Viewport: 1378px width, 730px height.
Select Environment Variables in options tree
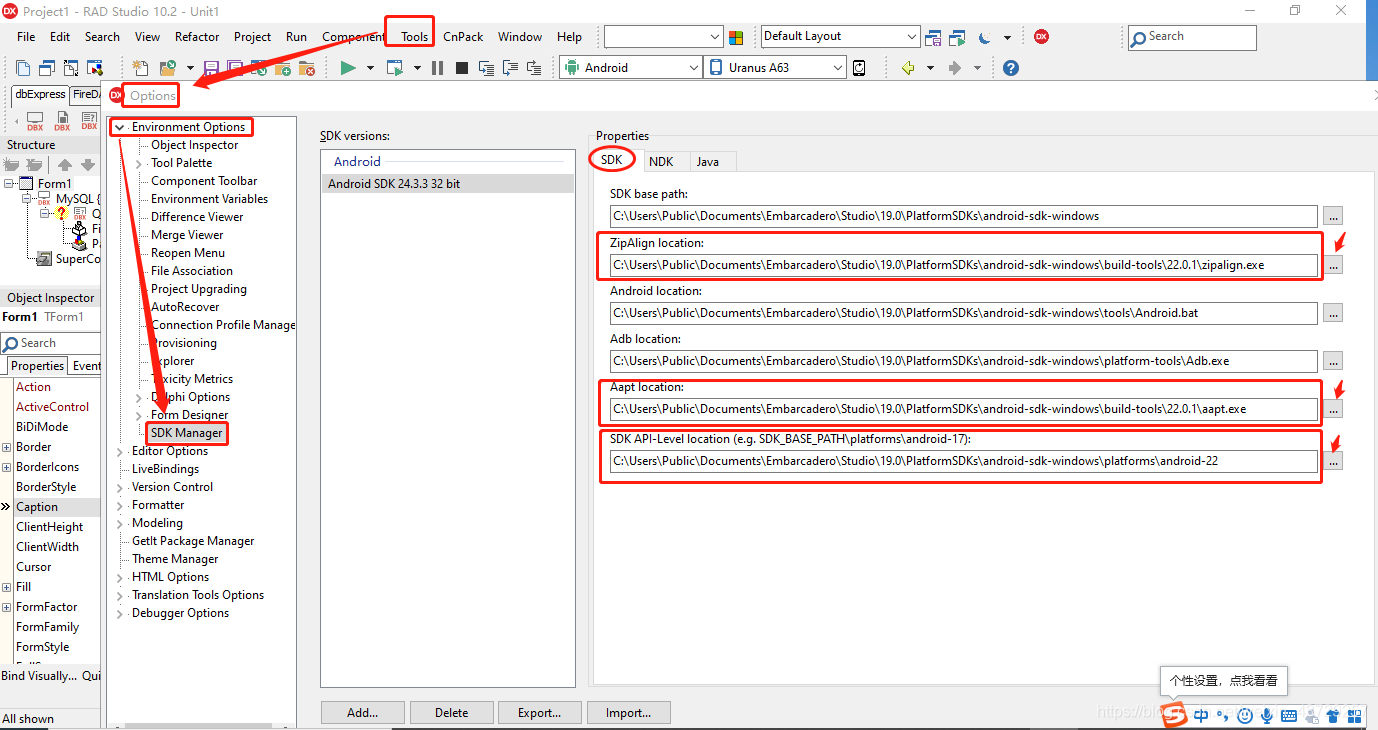(209, 199)
